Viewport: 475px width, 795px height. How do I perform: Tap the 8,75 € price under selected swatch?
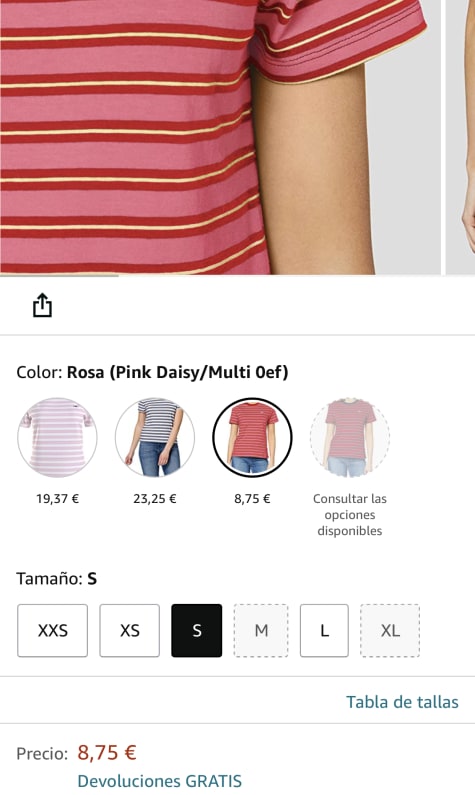[252, 499]
